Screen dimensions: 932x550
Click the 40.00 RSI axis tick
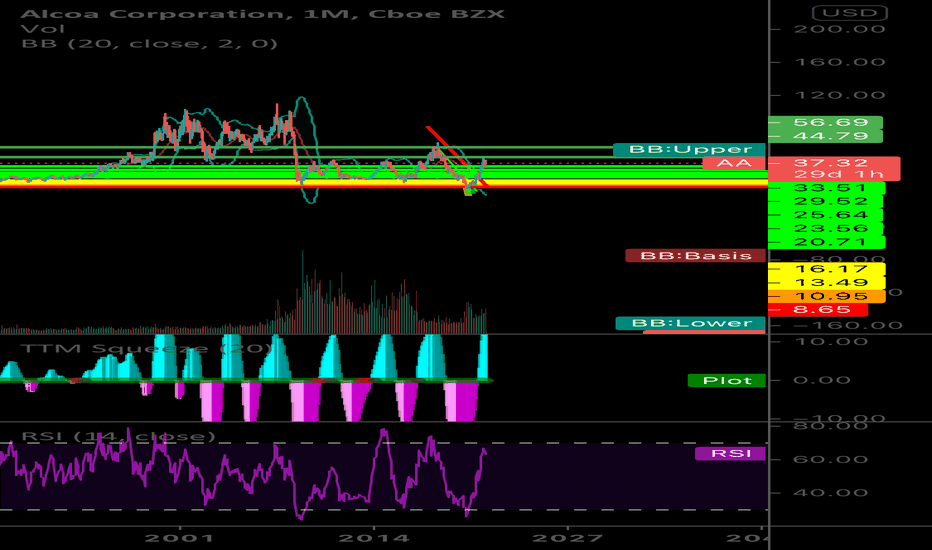830,493
